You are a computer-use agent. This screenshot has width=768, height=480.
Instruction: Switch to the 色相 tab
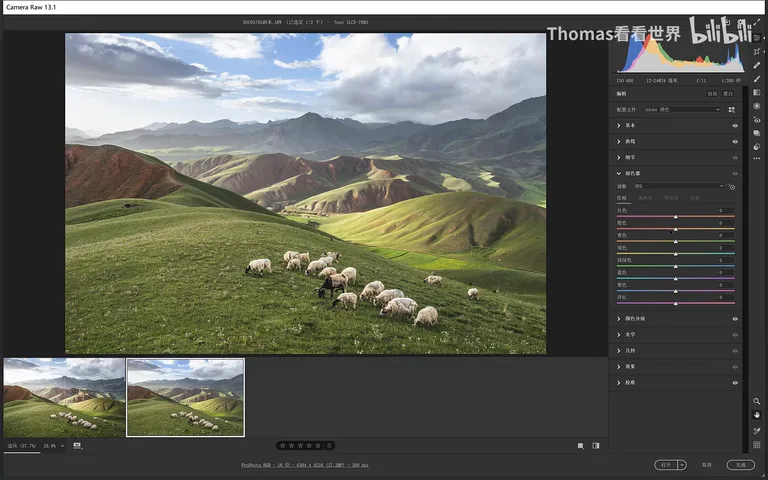pos(622,198)
